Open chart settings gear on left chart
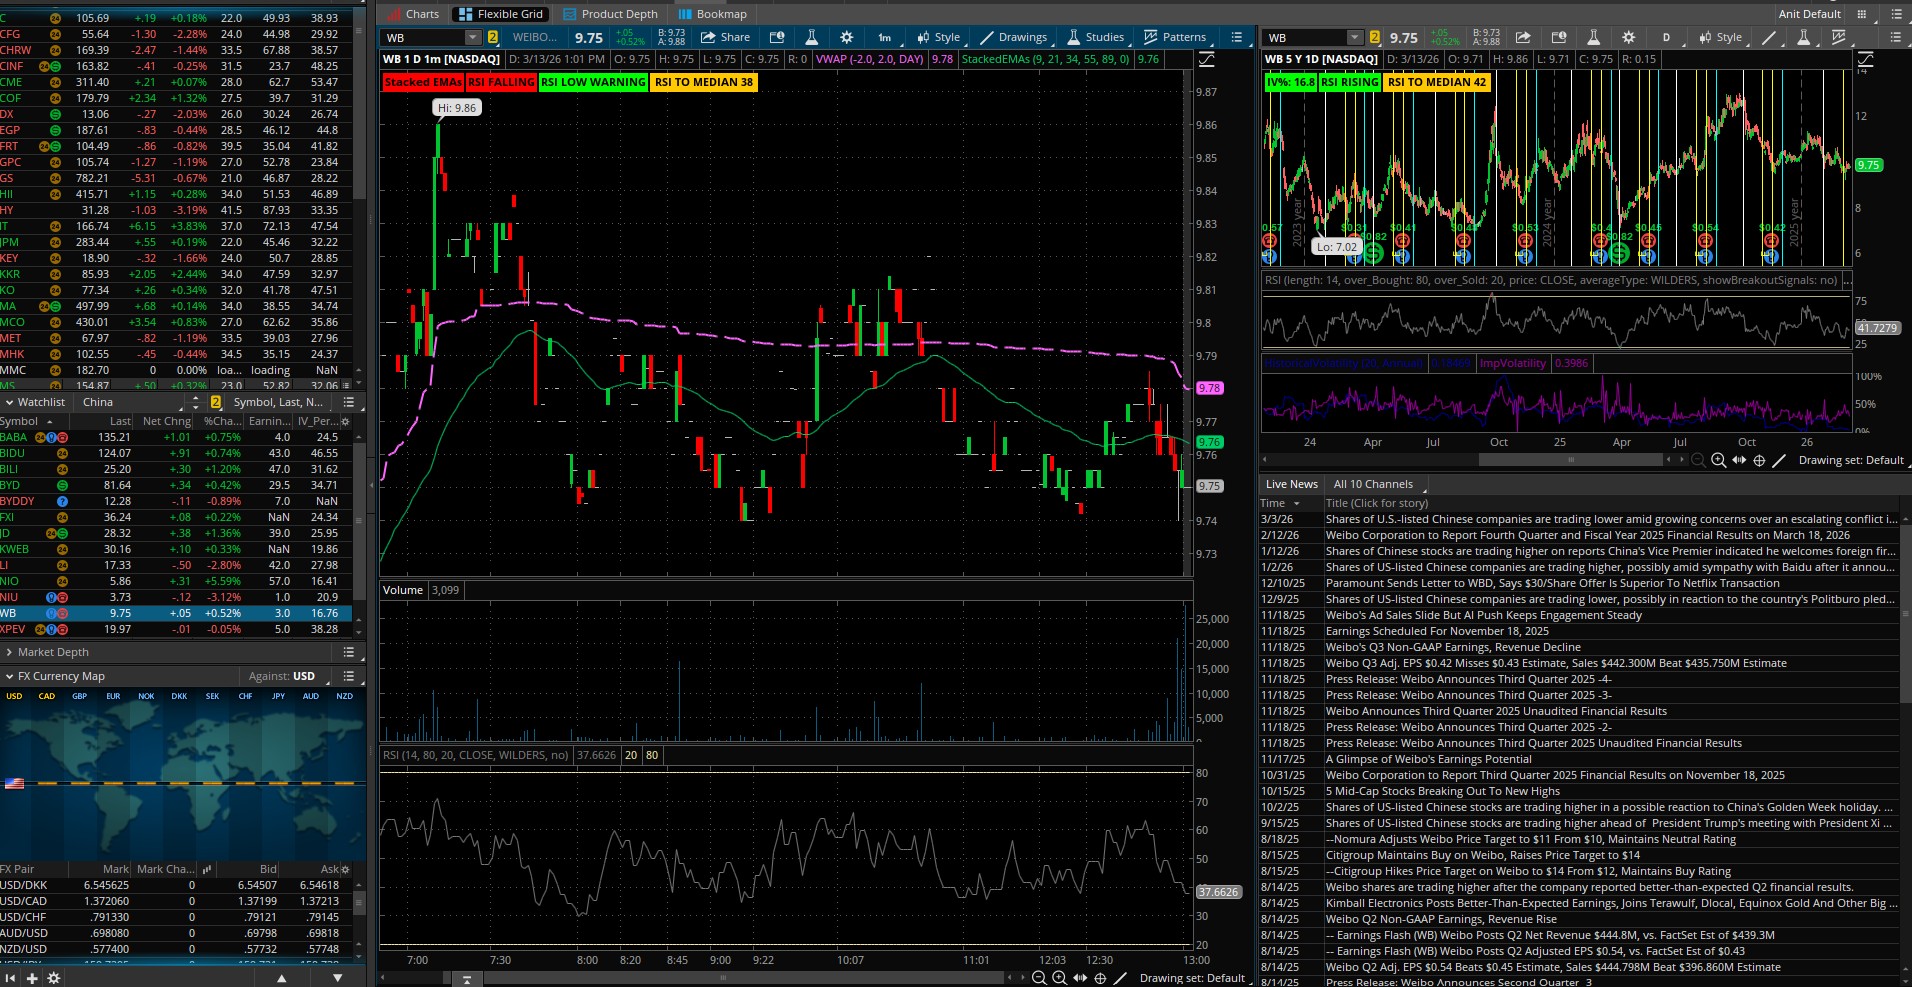 pyautogui.click(x=846, y=38)
